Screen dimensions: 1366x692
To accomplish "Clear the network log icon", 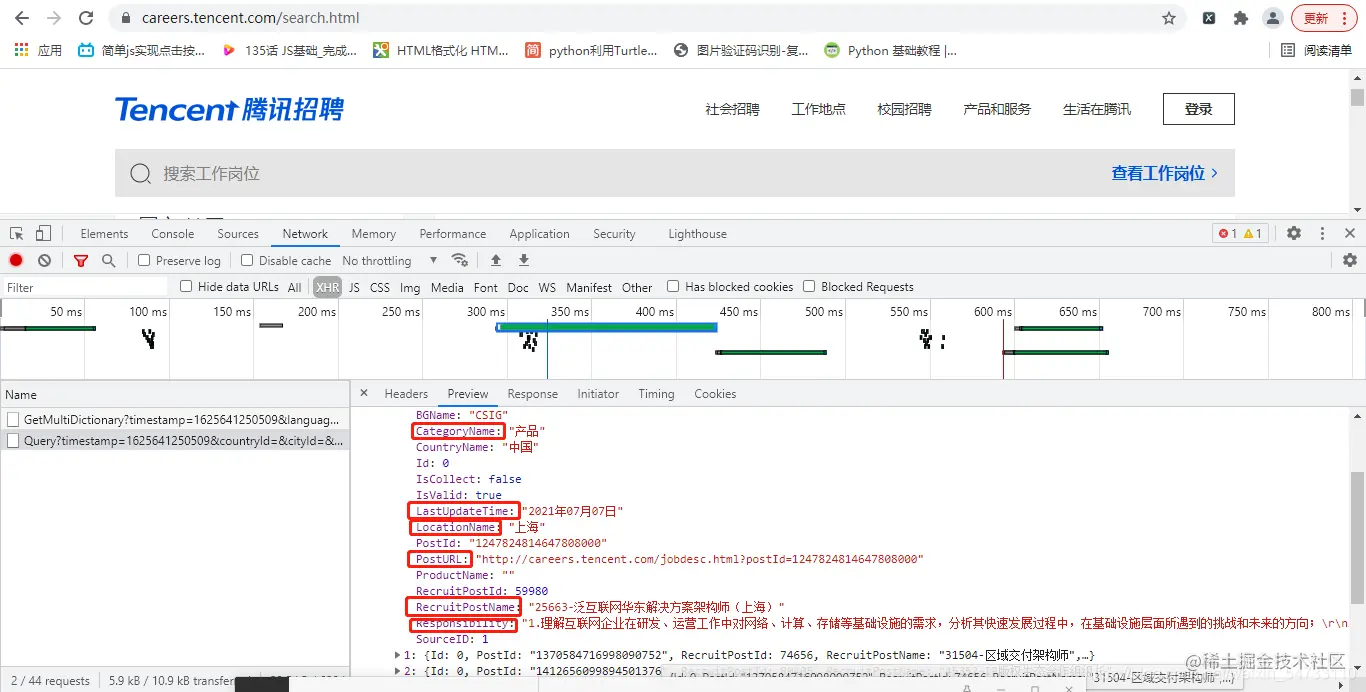I will [x=44, y=260].
